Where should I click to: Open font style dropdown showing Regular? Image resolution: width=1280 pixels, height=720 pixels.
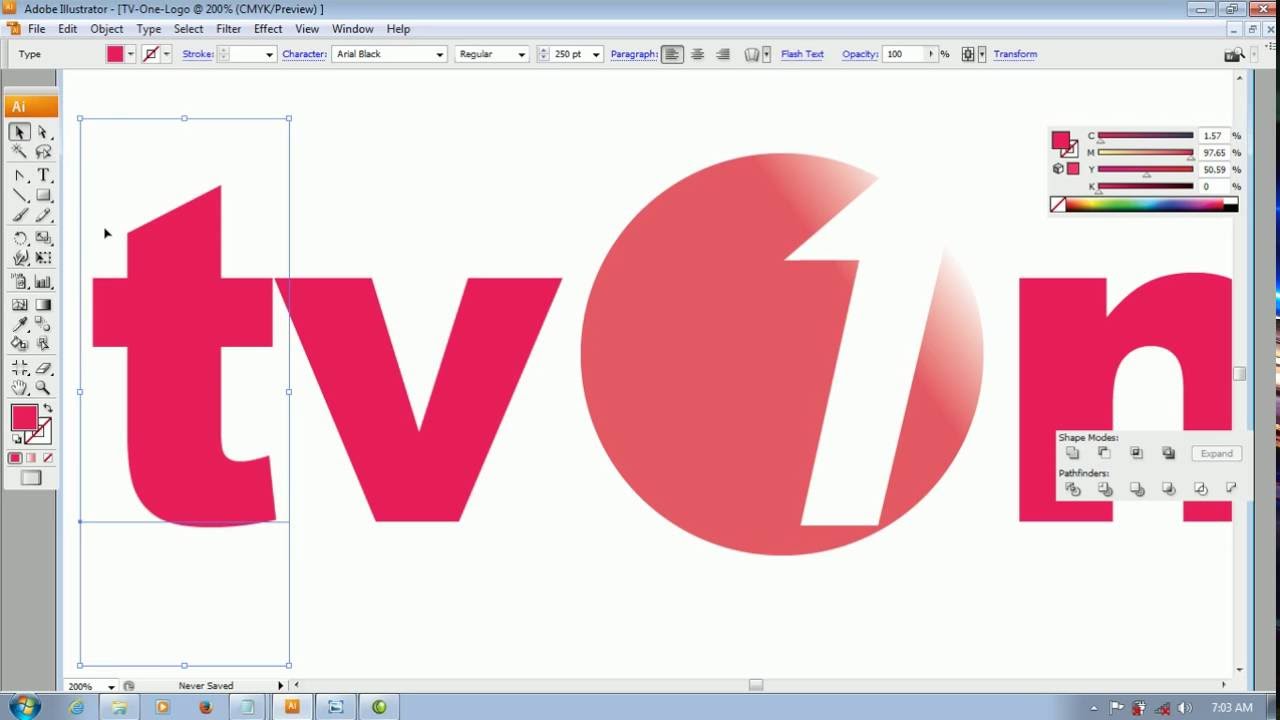click(x=521, y=54)
